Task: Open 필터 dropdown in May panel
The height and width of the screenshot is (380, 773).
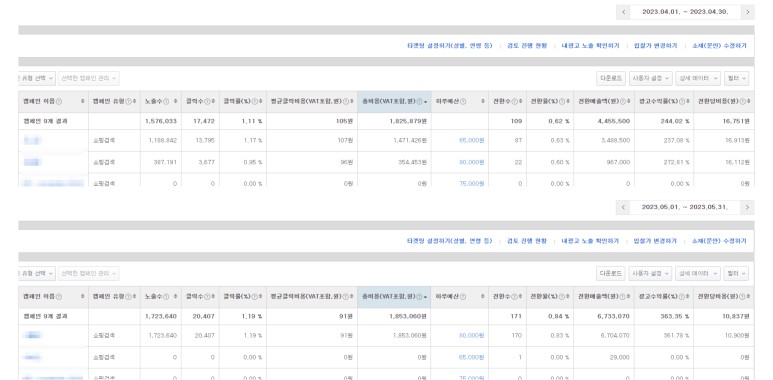Action: [736, 274]
